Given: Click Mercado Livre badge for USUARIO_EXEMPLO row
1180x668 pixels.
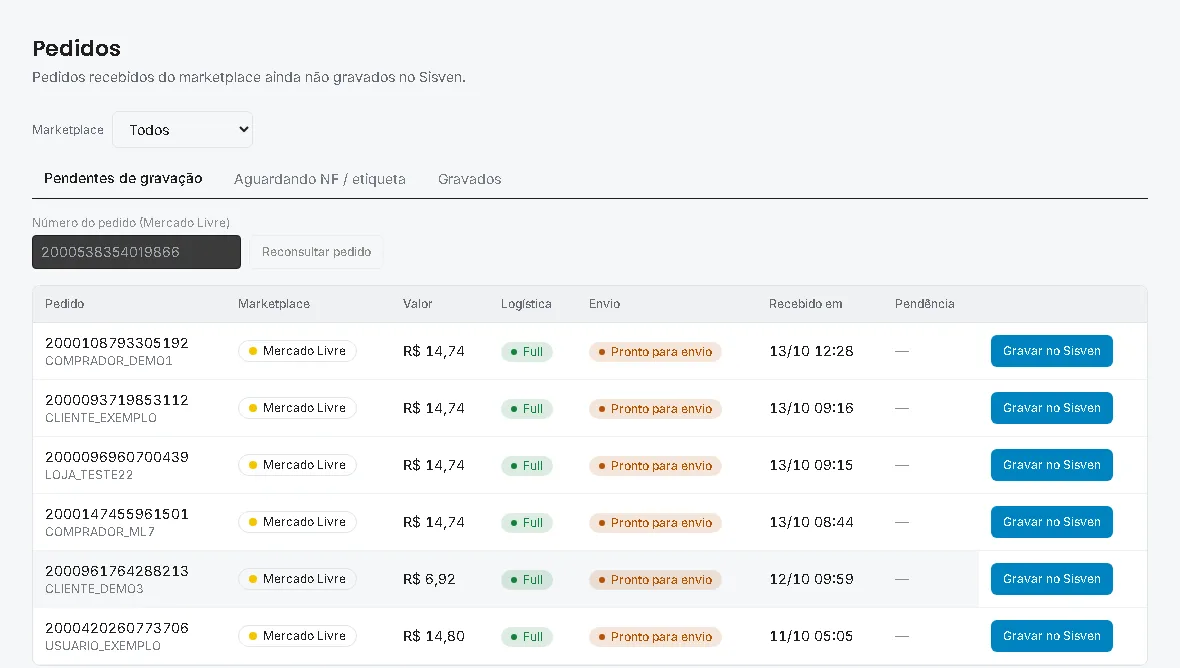Looking at the screenshot, I should coord(297,636).
